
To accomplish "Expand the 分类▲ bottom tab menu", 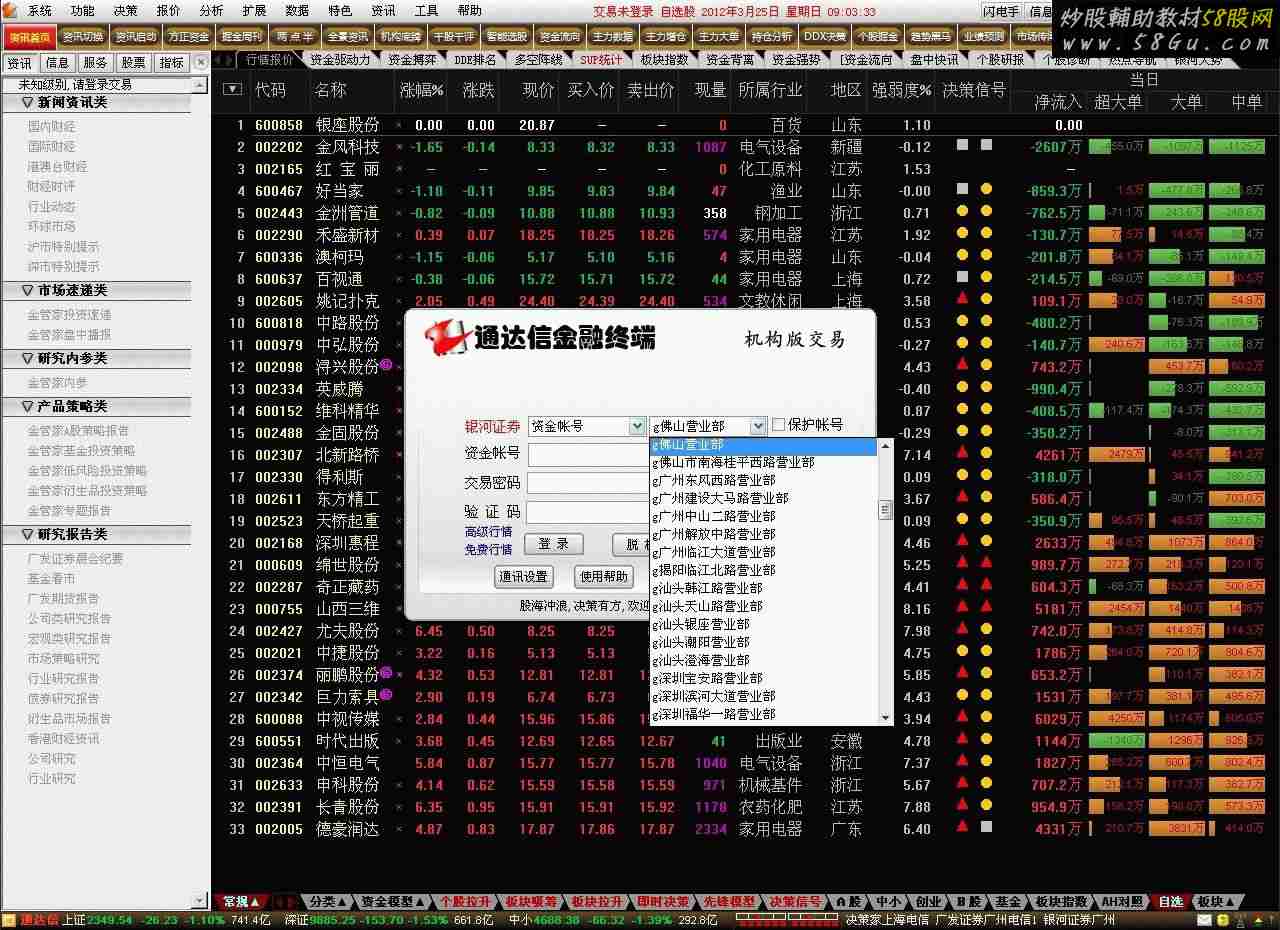I will [x=328, y=901].
